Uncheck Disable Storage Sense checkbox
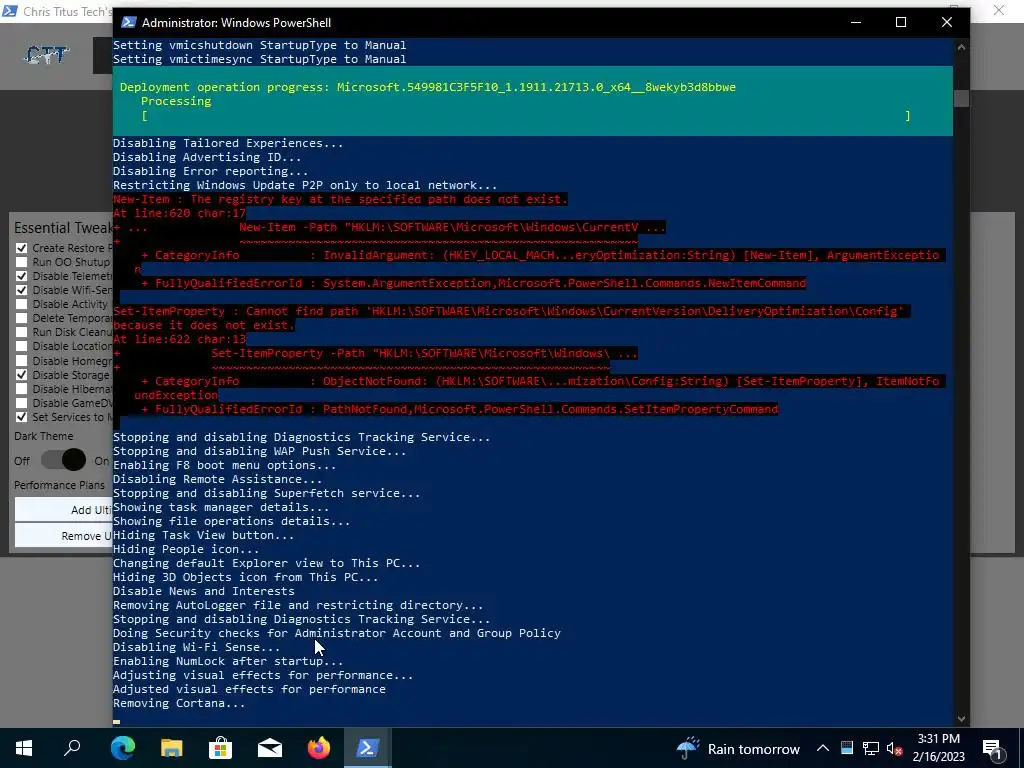Viewport: 1024px width, 768px height. pyautogui.click(x=22, y=375)
